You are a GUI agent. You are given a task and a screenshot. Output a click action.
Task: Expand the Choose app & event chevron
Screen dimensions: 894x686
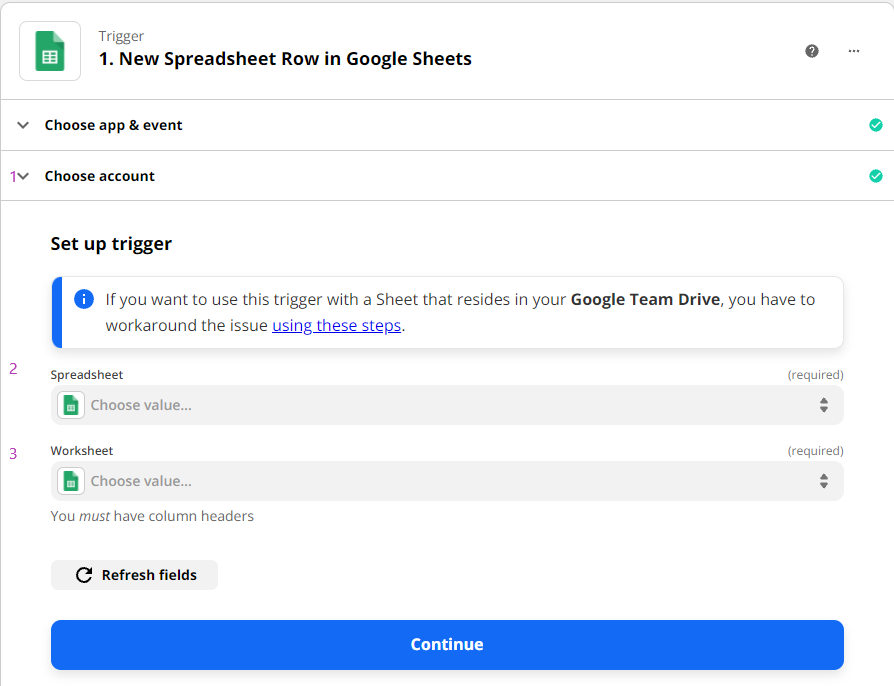click(23, 125)
